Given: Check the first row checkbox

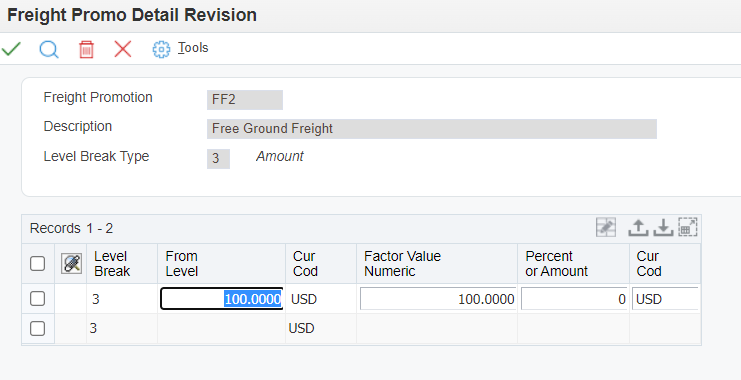Looking at the screenshot, I should click(37, 299).
